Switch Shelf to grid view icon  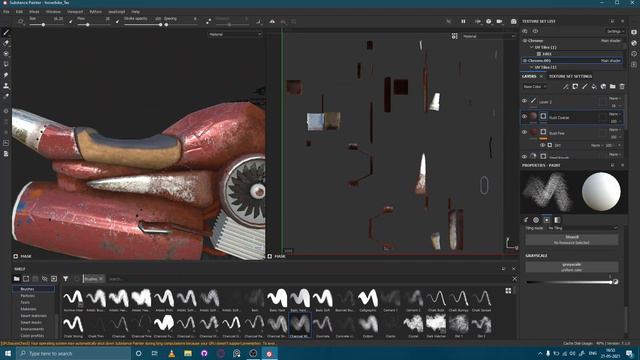(x=508, y=291)
